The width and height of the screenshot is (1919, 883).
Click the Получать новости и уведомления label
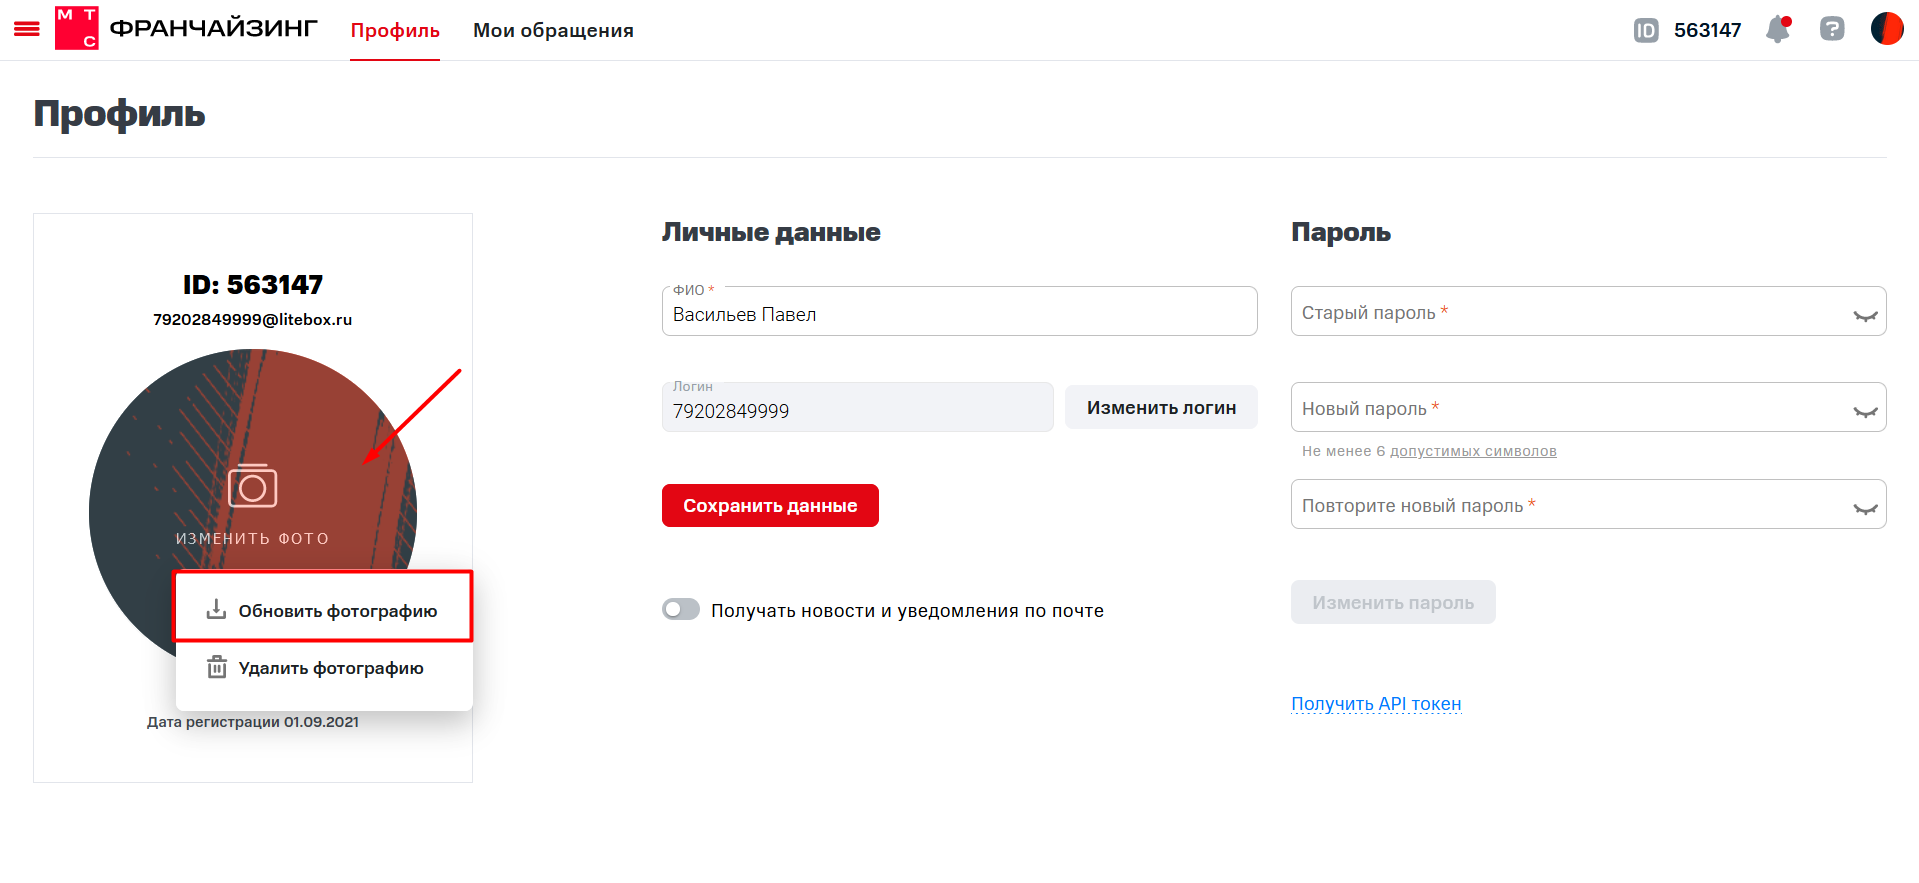[x=907, y=610]
